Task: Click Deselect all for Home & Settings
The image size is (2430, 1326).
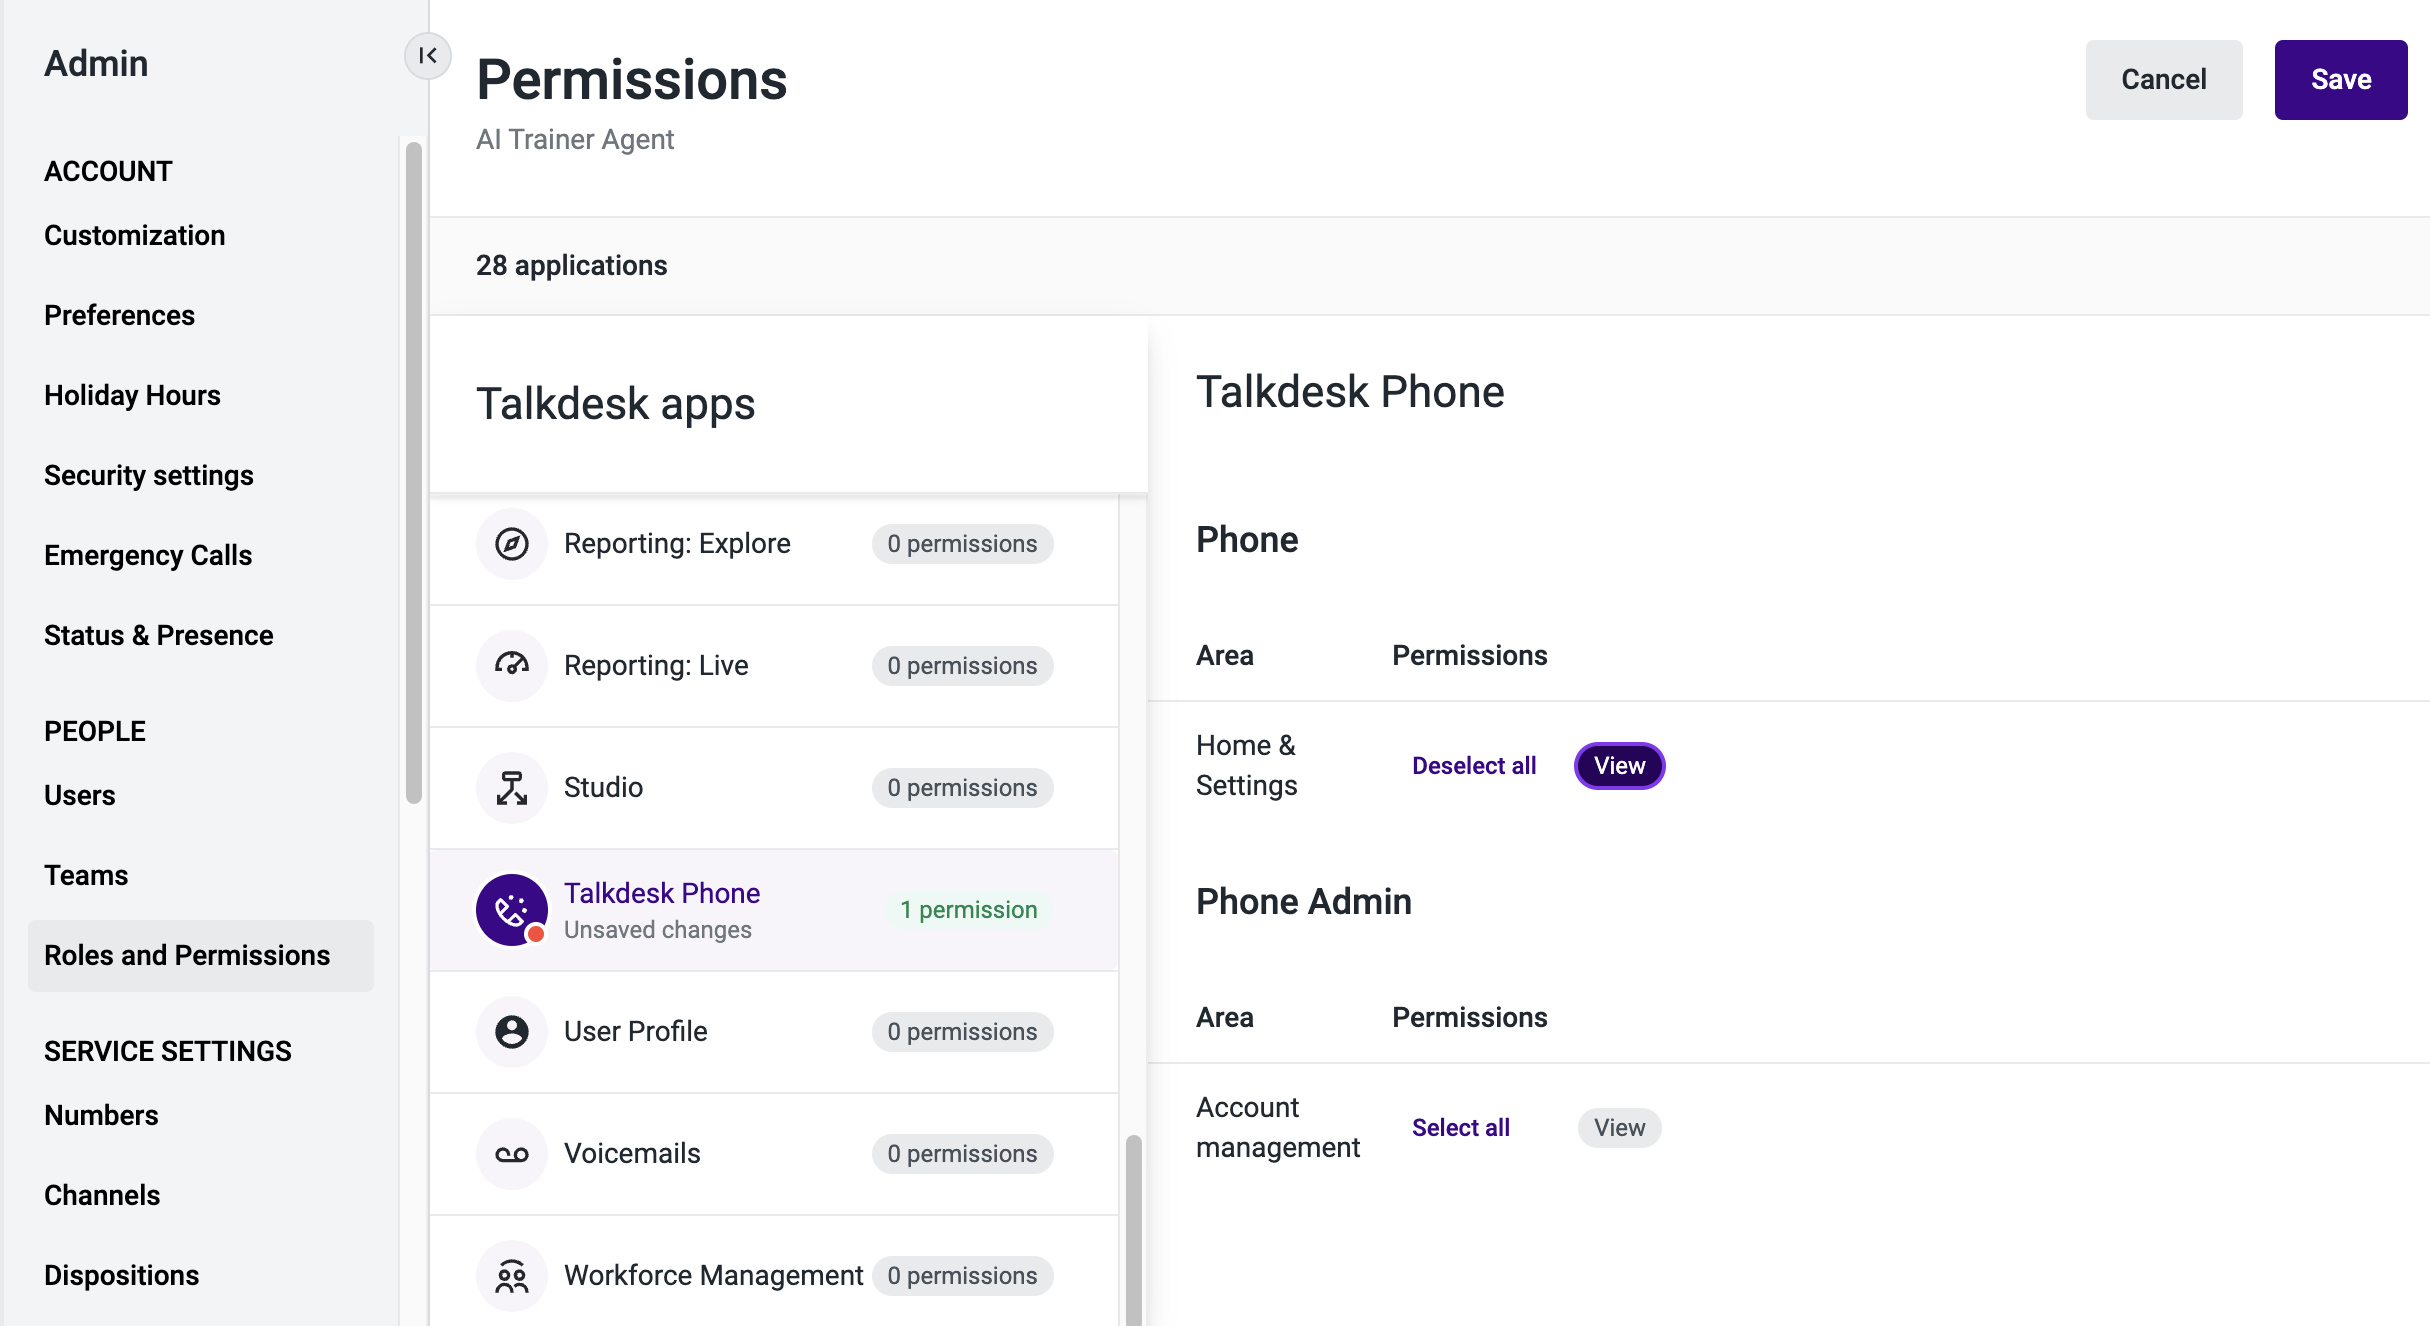Action: 1474,766
